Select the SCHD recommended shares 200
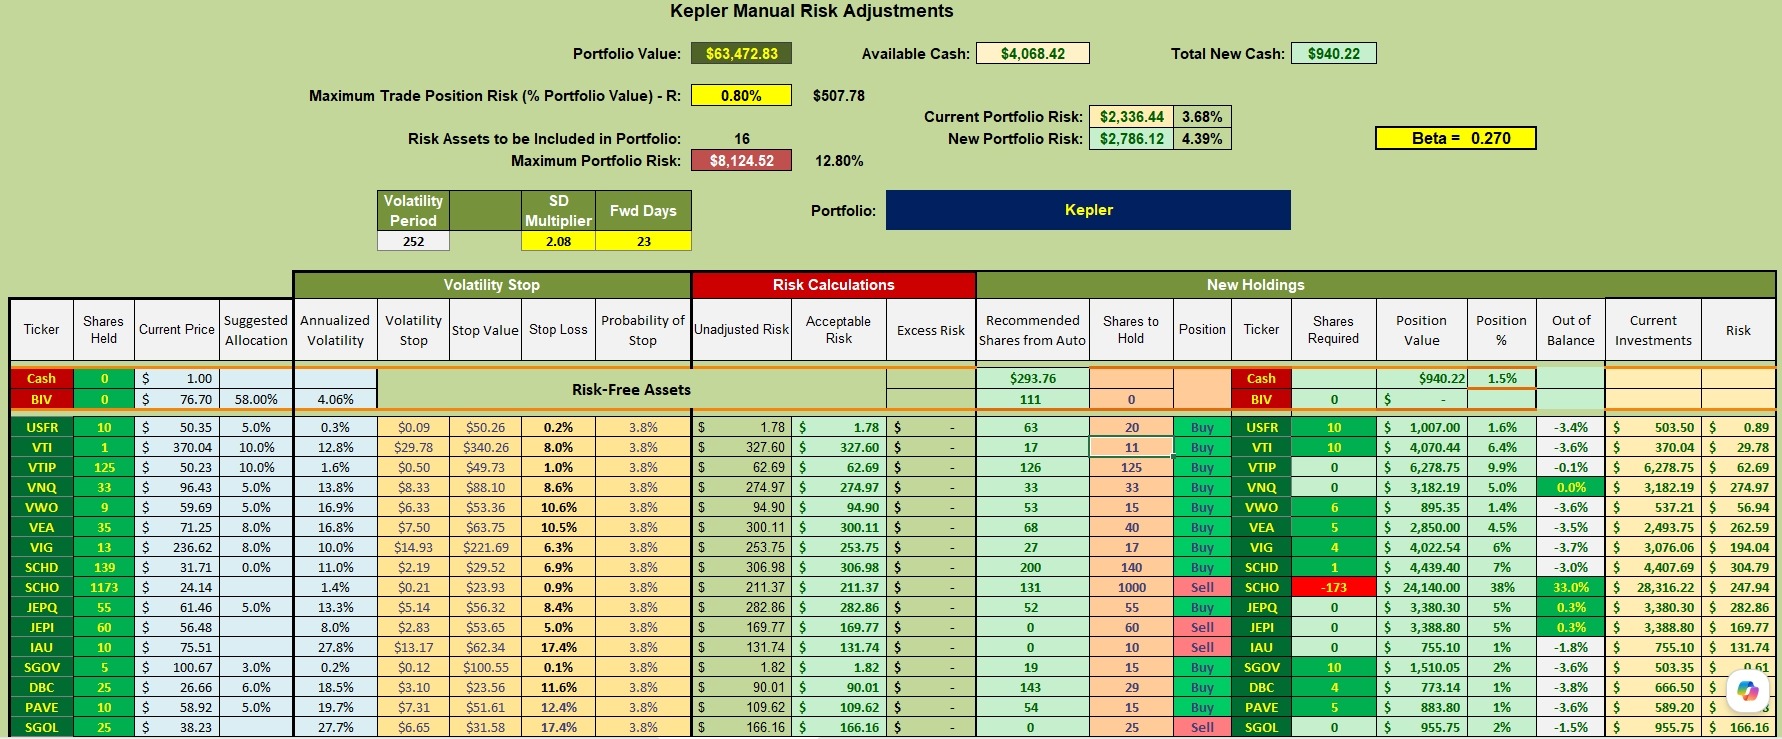The height and width of the screenshot is (739, 1782). [1032, 567]
